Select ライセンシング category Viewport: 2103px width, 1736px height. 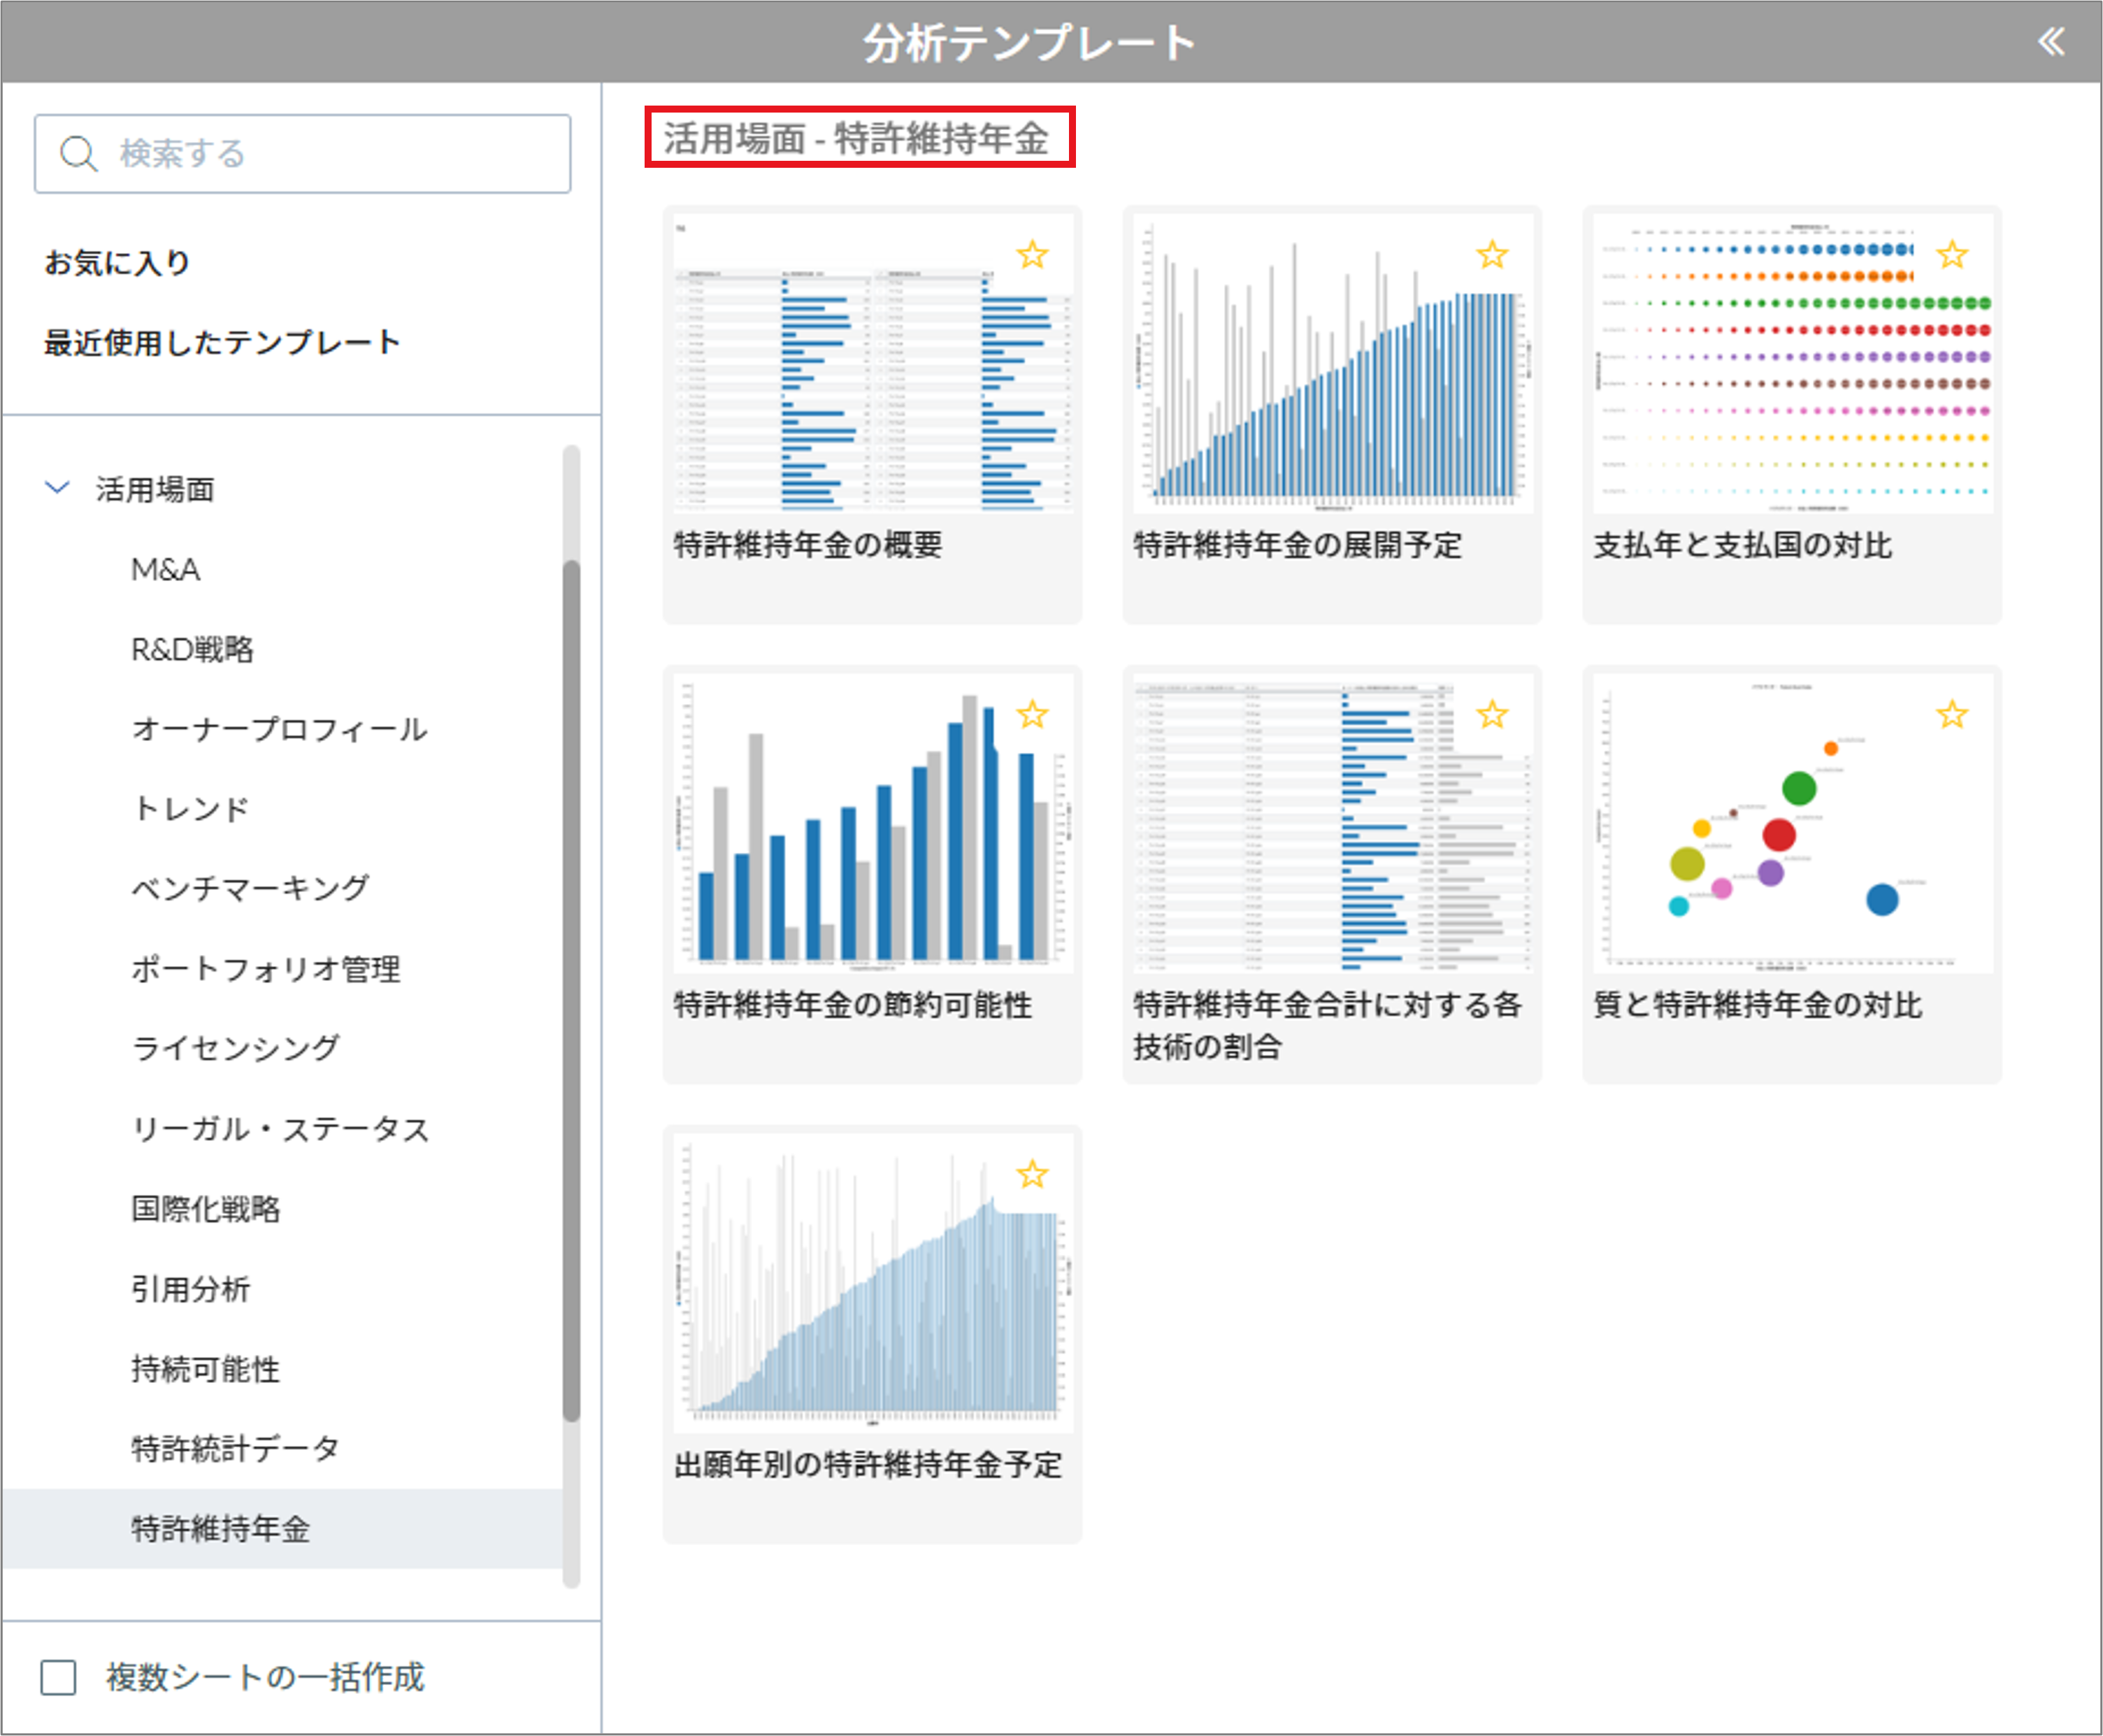236,1048
